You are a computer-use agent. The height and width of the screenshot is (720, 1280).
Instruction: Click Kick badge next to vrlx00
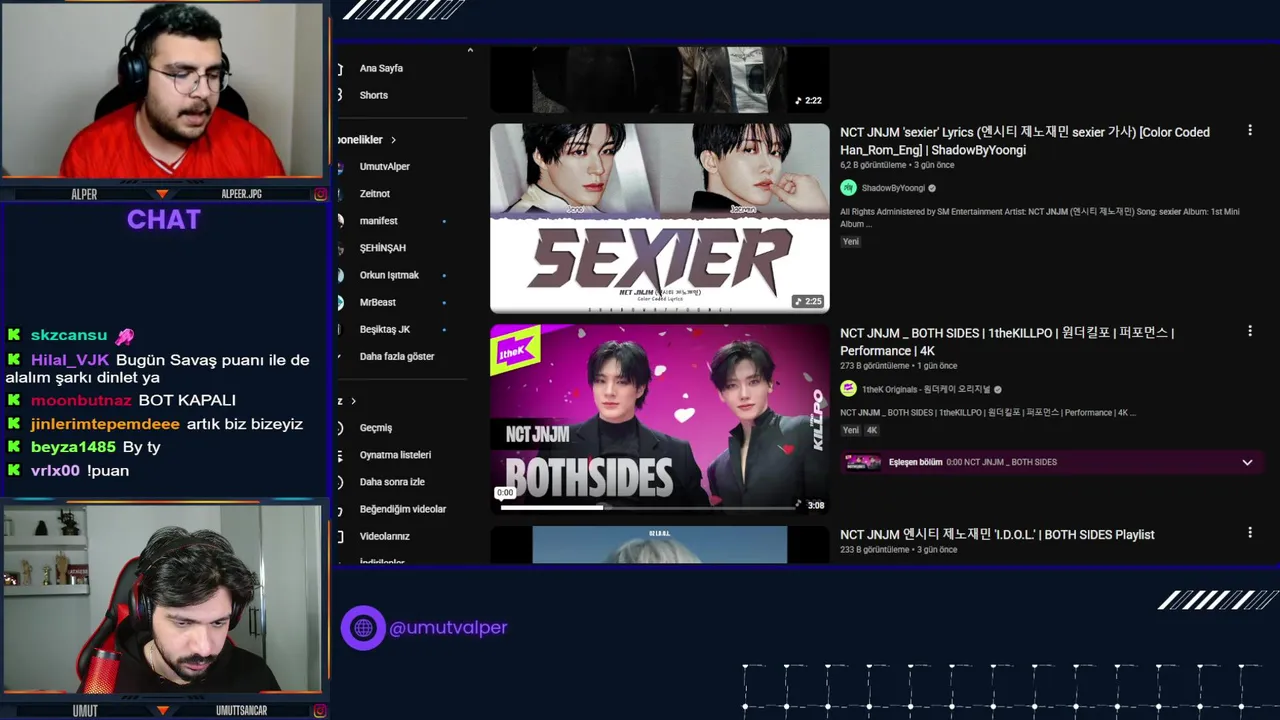click(14, 470)
